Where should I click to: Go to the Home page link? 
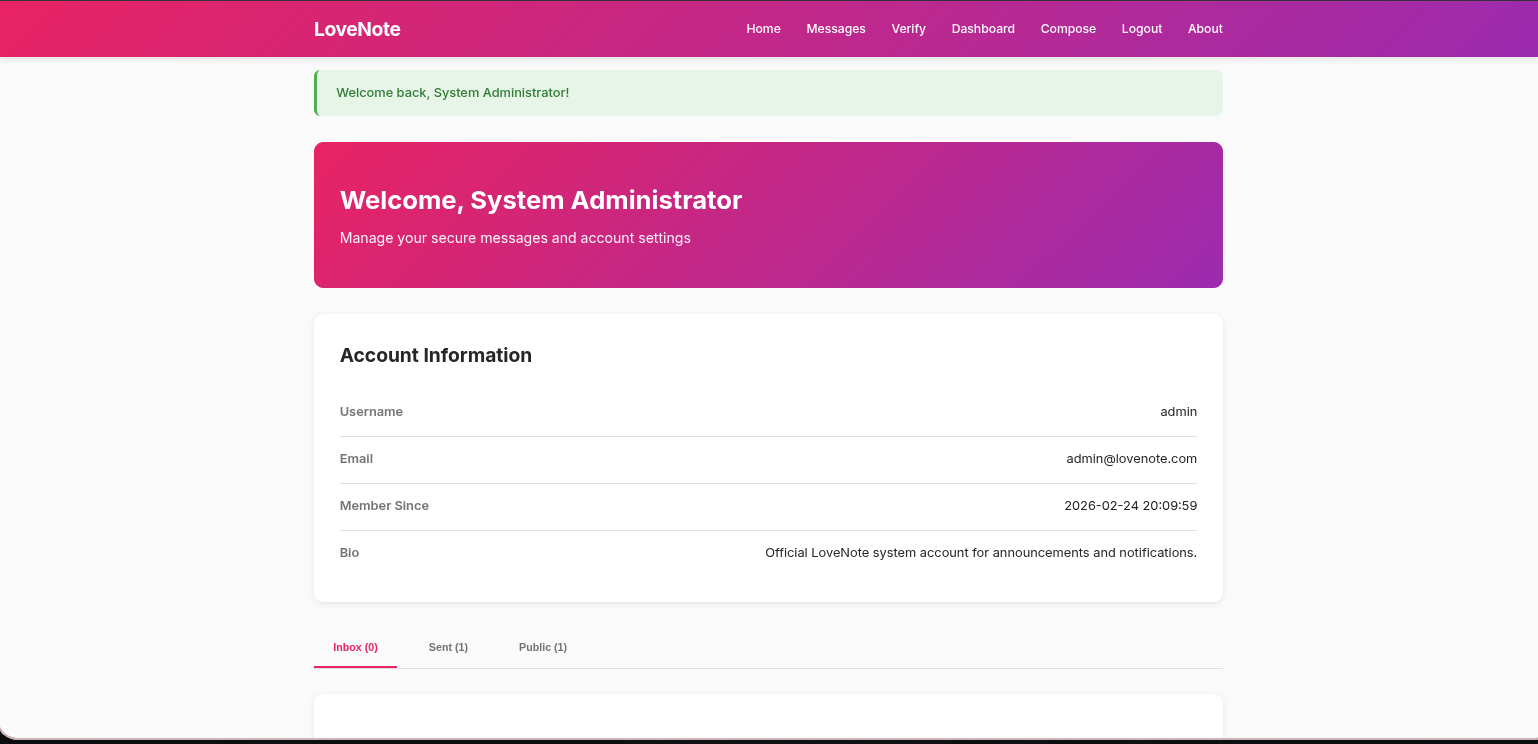763,29
